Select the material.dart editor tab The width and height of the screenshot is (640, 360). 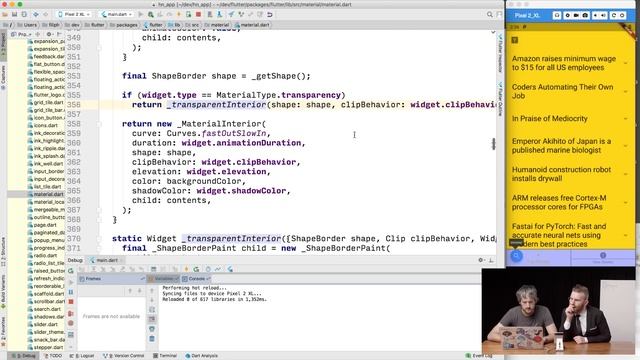click(x=252, y=25)
